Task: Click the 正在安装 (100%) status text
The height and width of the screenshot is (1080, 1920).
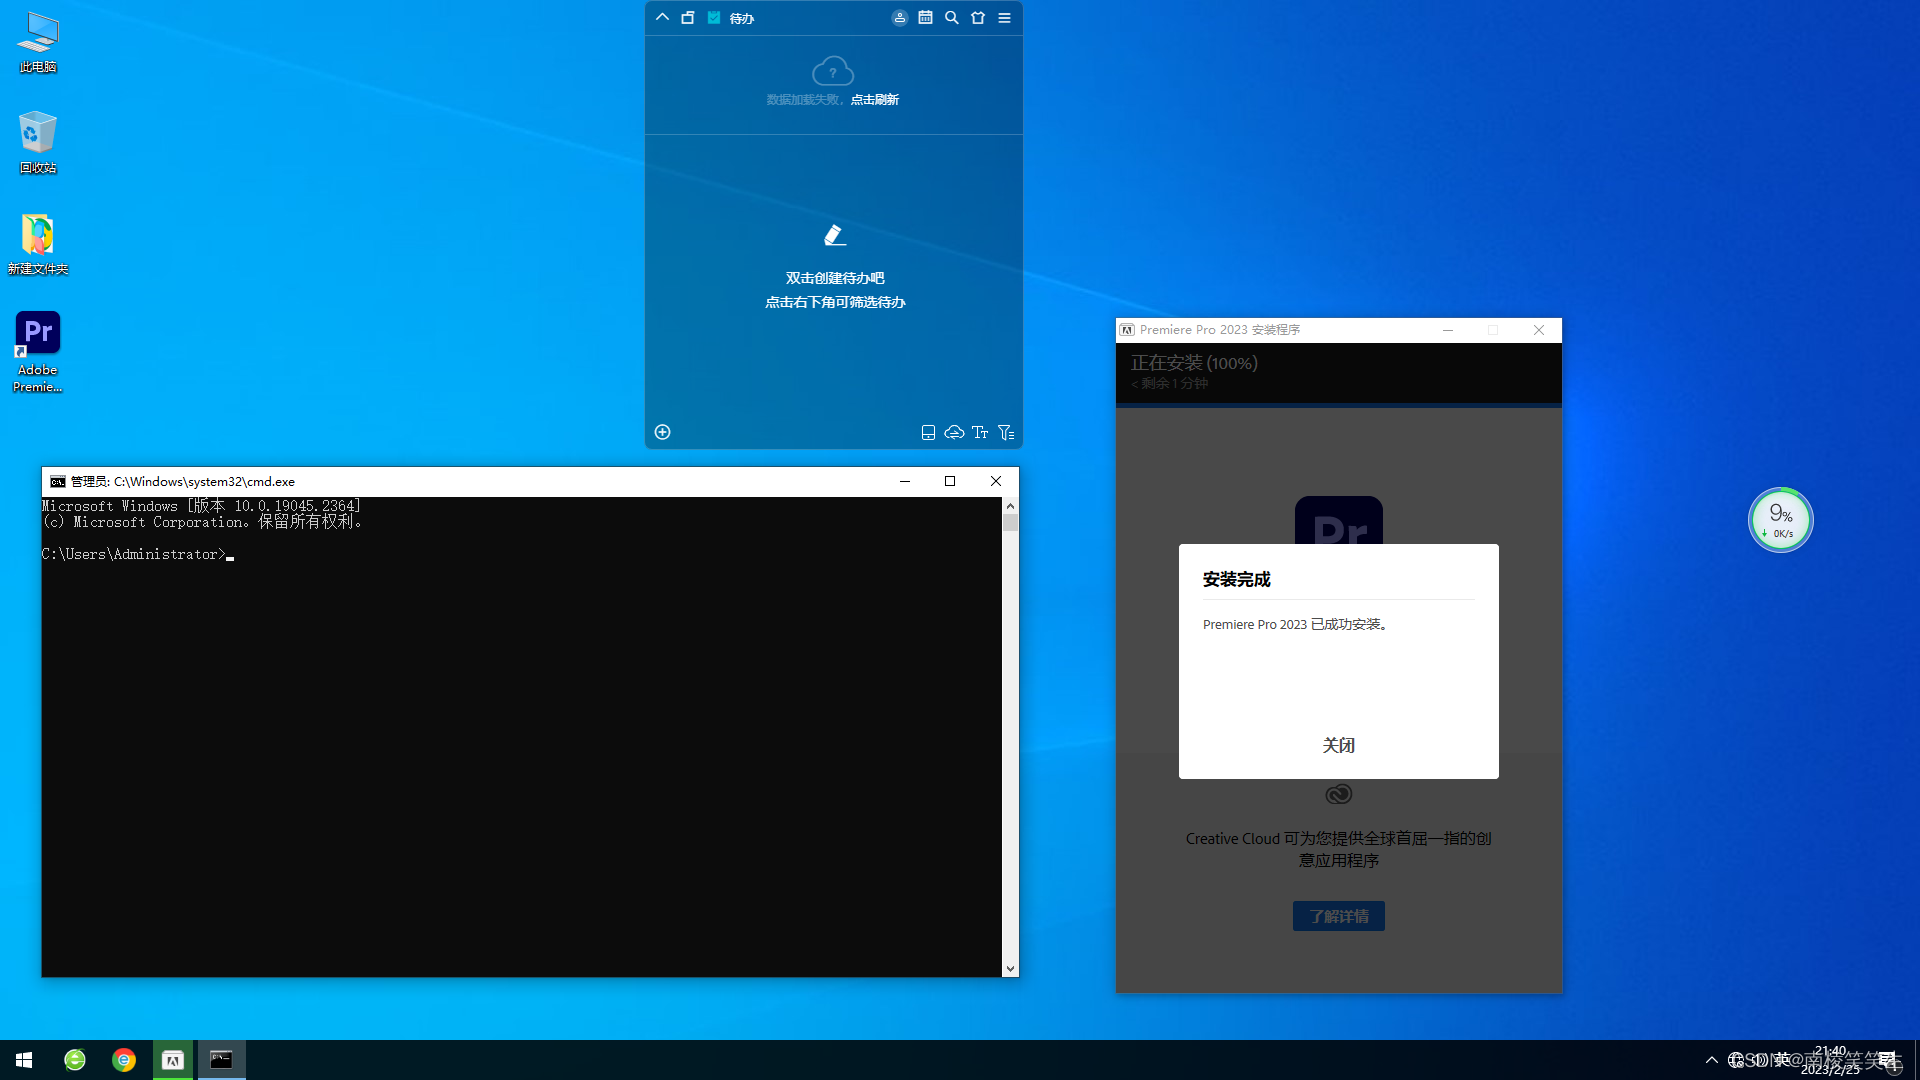Action: 1194,363
